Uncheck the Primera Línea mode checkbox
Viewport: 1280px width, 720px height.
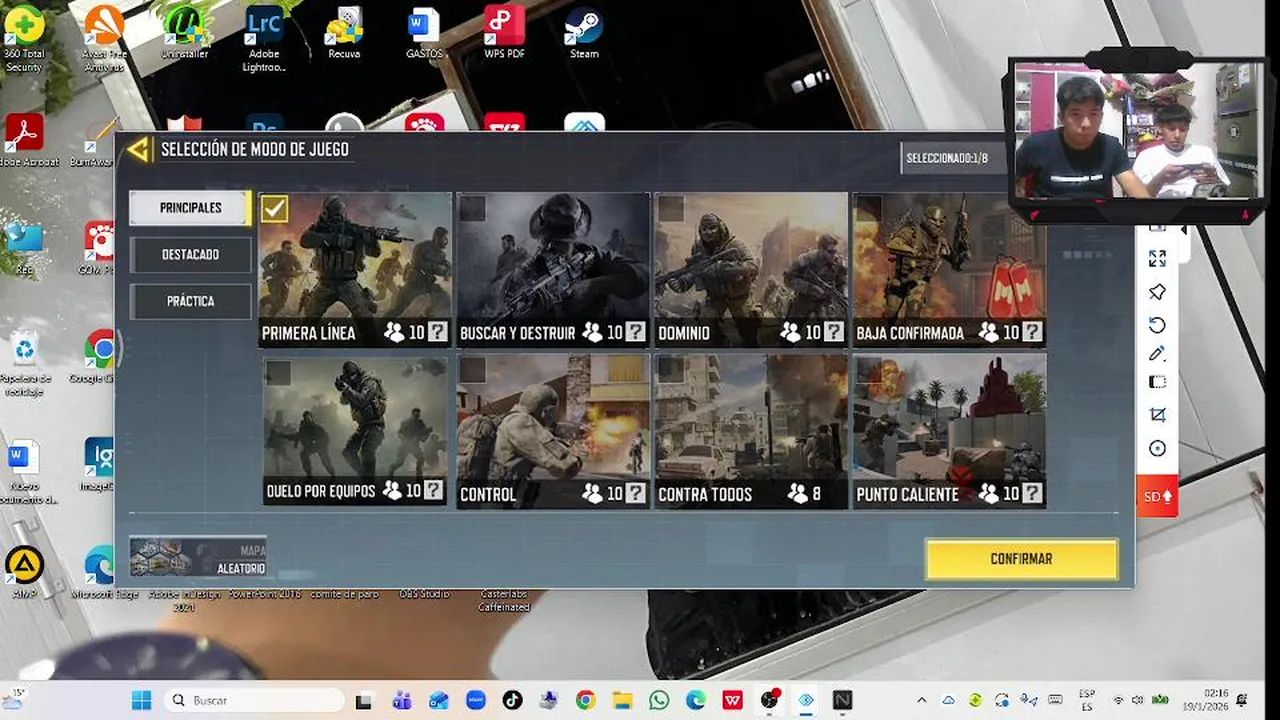point(274,208)
